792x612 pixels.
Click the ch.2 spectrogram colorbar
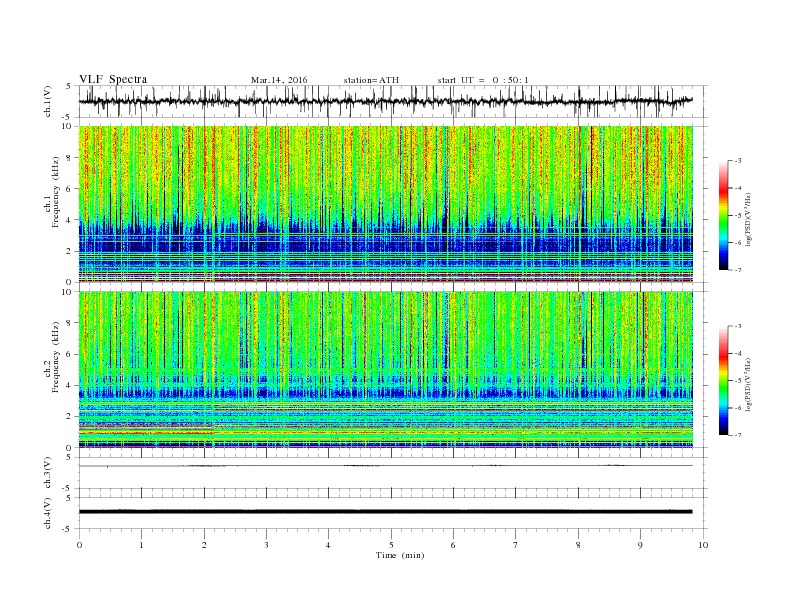[x=723, y=381]
